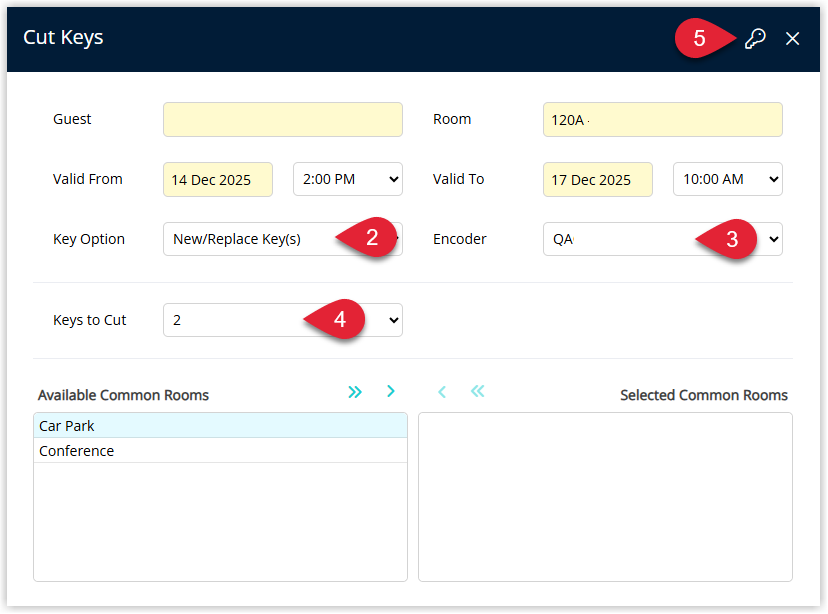The width and height of the screenshot is (828, 614).
Task: Select Conference in Available Common Rooms
Action: click(220, 451)
